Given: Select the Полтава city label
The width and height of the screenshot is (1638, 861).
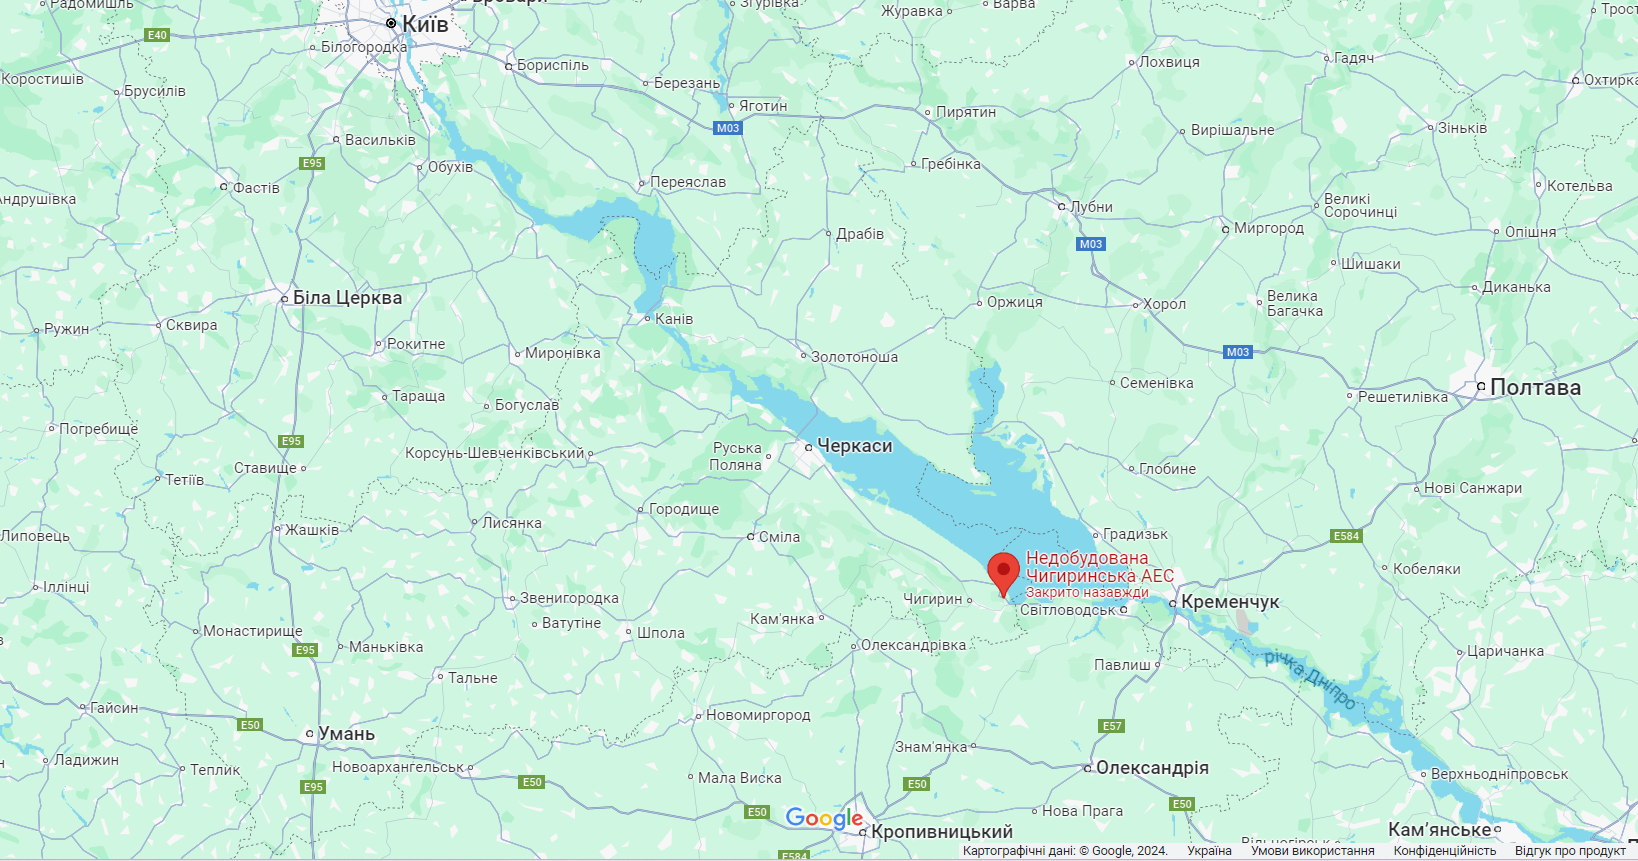Looking at the screenshot, I should pos(1535,387).
